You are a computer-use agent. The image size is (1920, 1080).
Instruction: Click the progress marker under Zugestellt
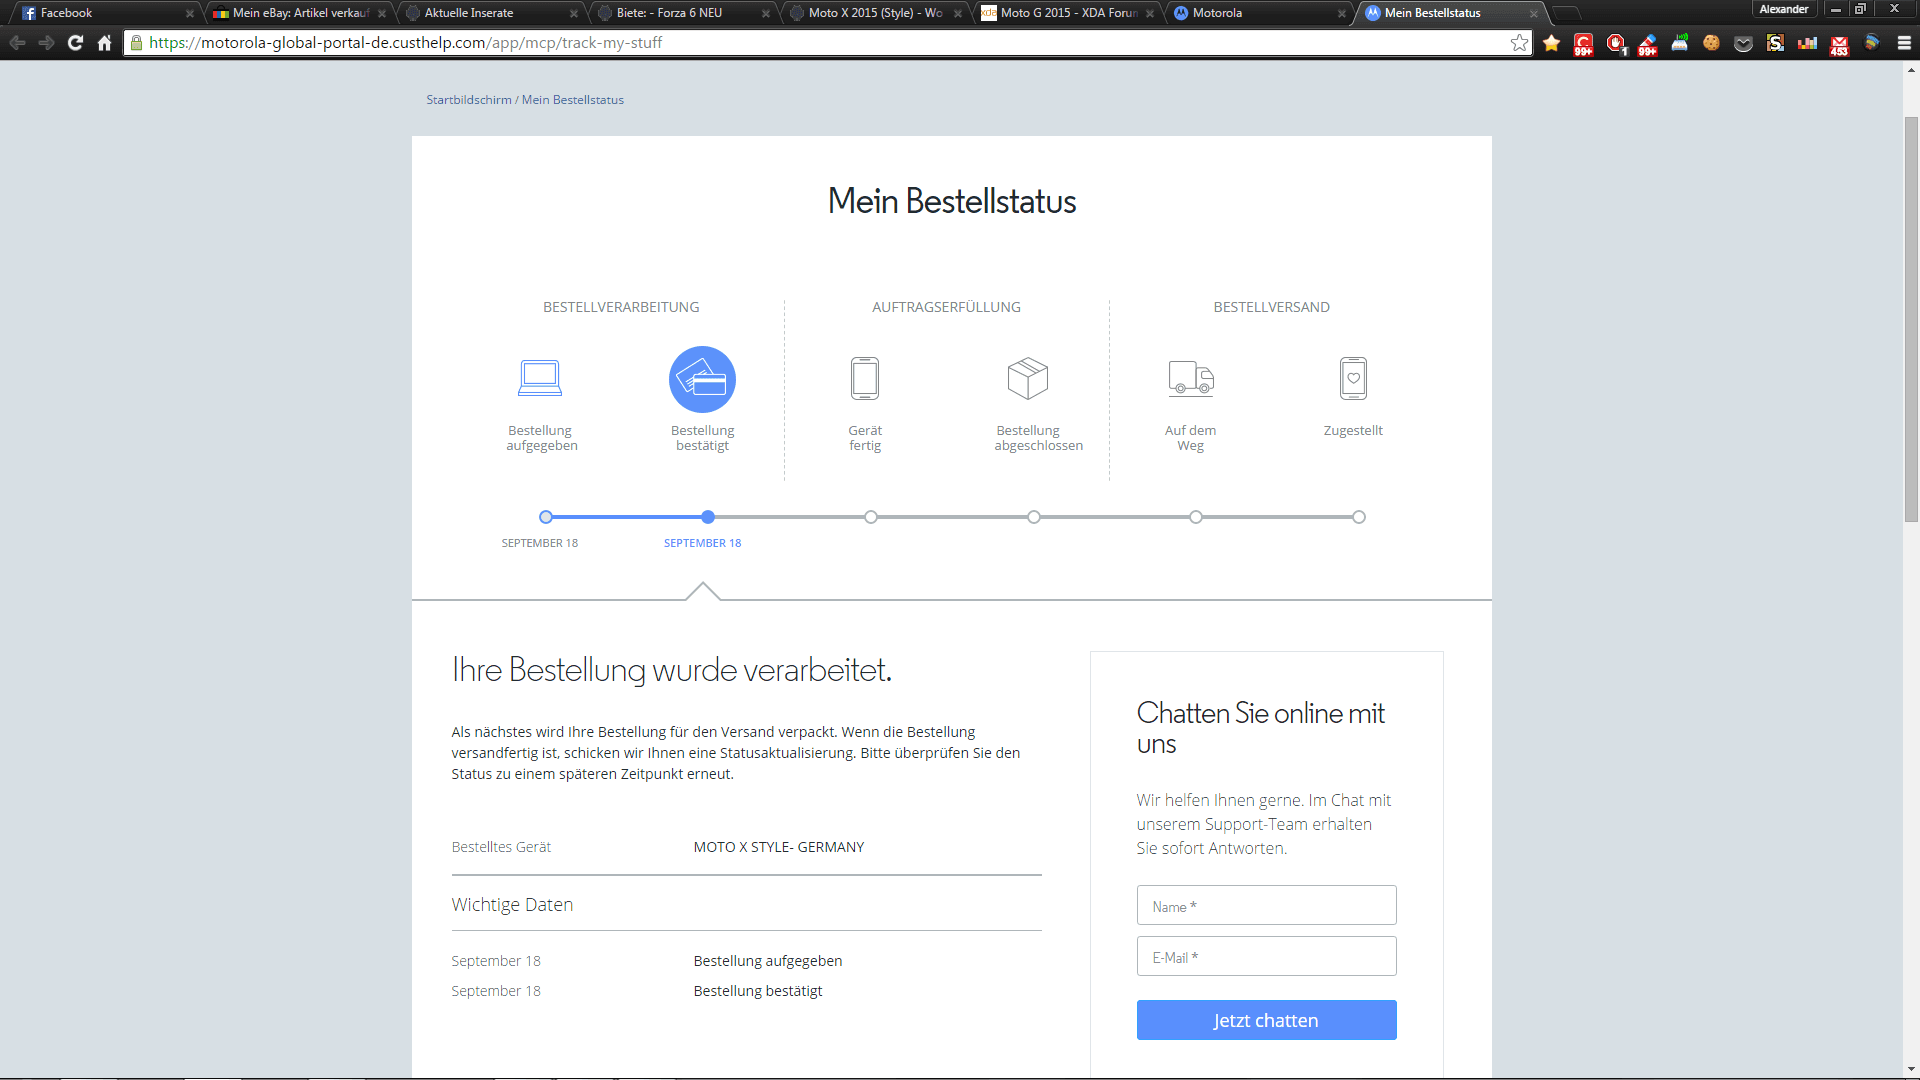click(1359, 517)
